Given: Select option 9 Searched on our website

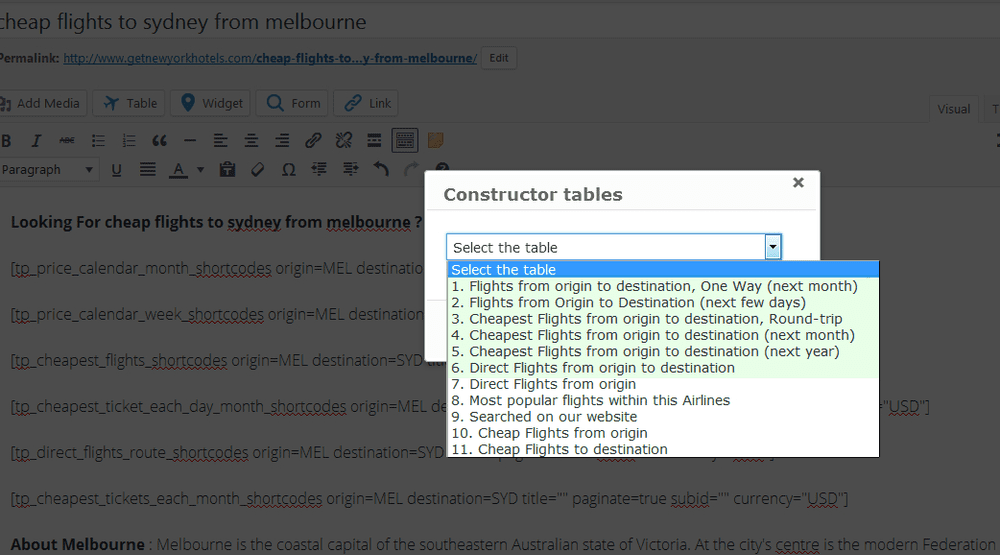Looking at the screenshot, I should (x=663, y=417).
